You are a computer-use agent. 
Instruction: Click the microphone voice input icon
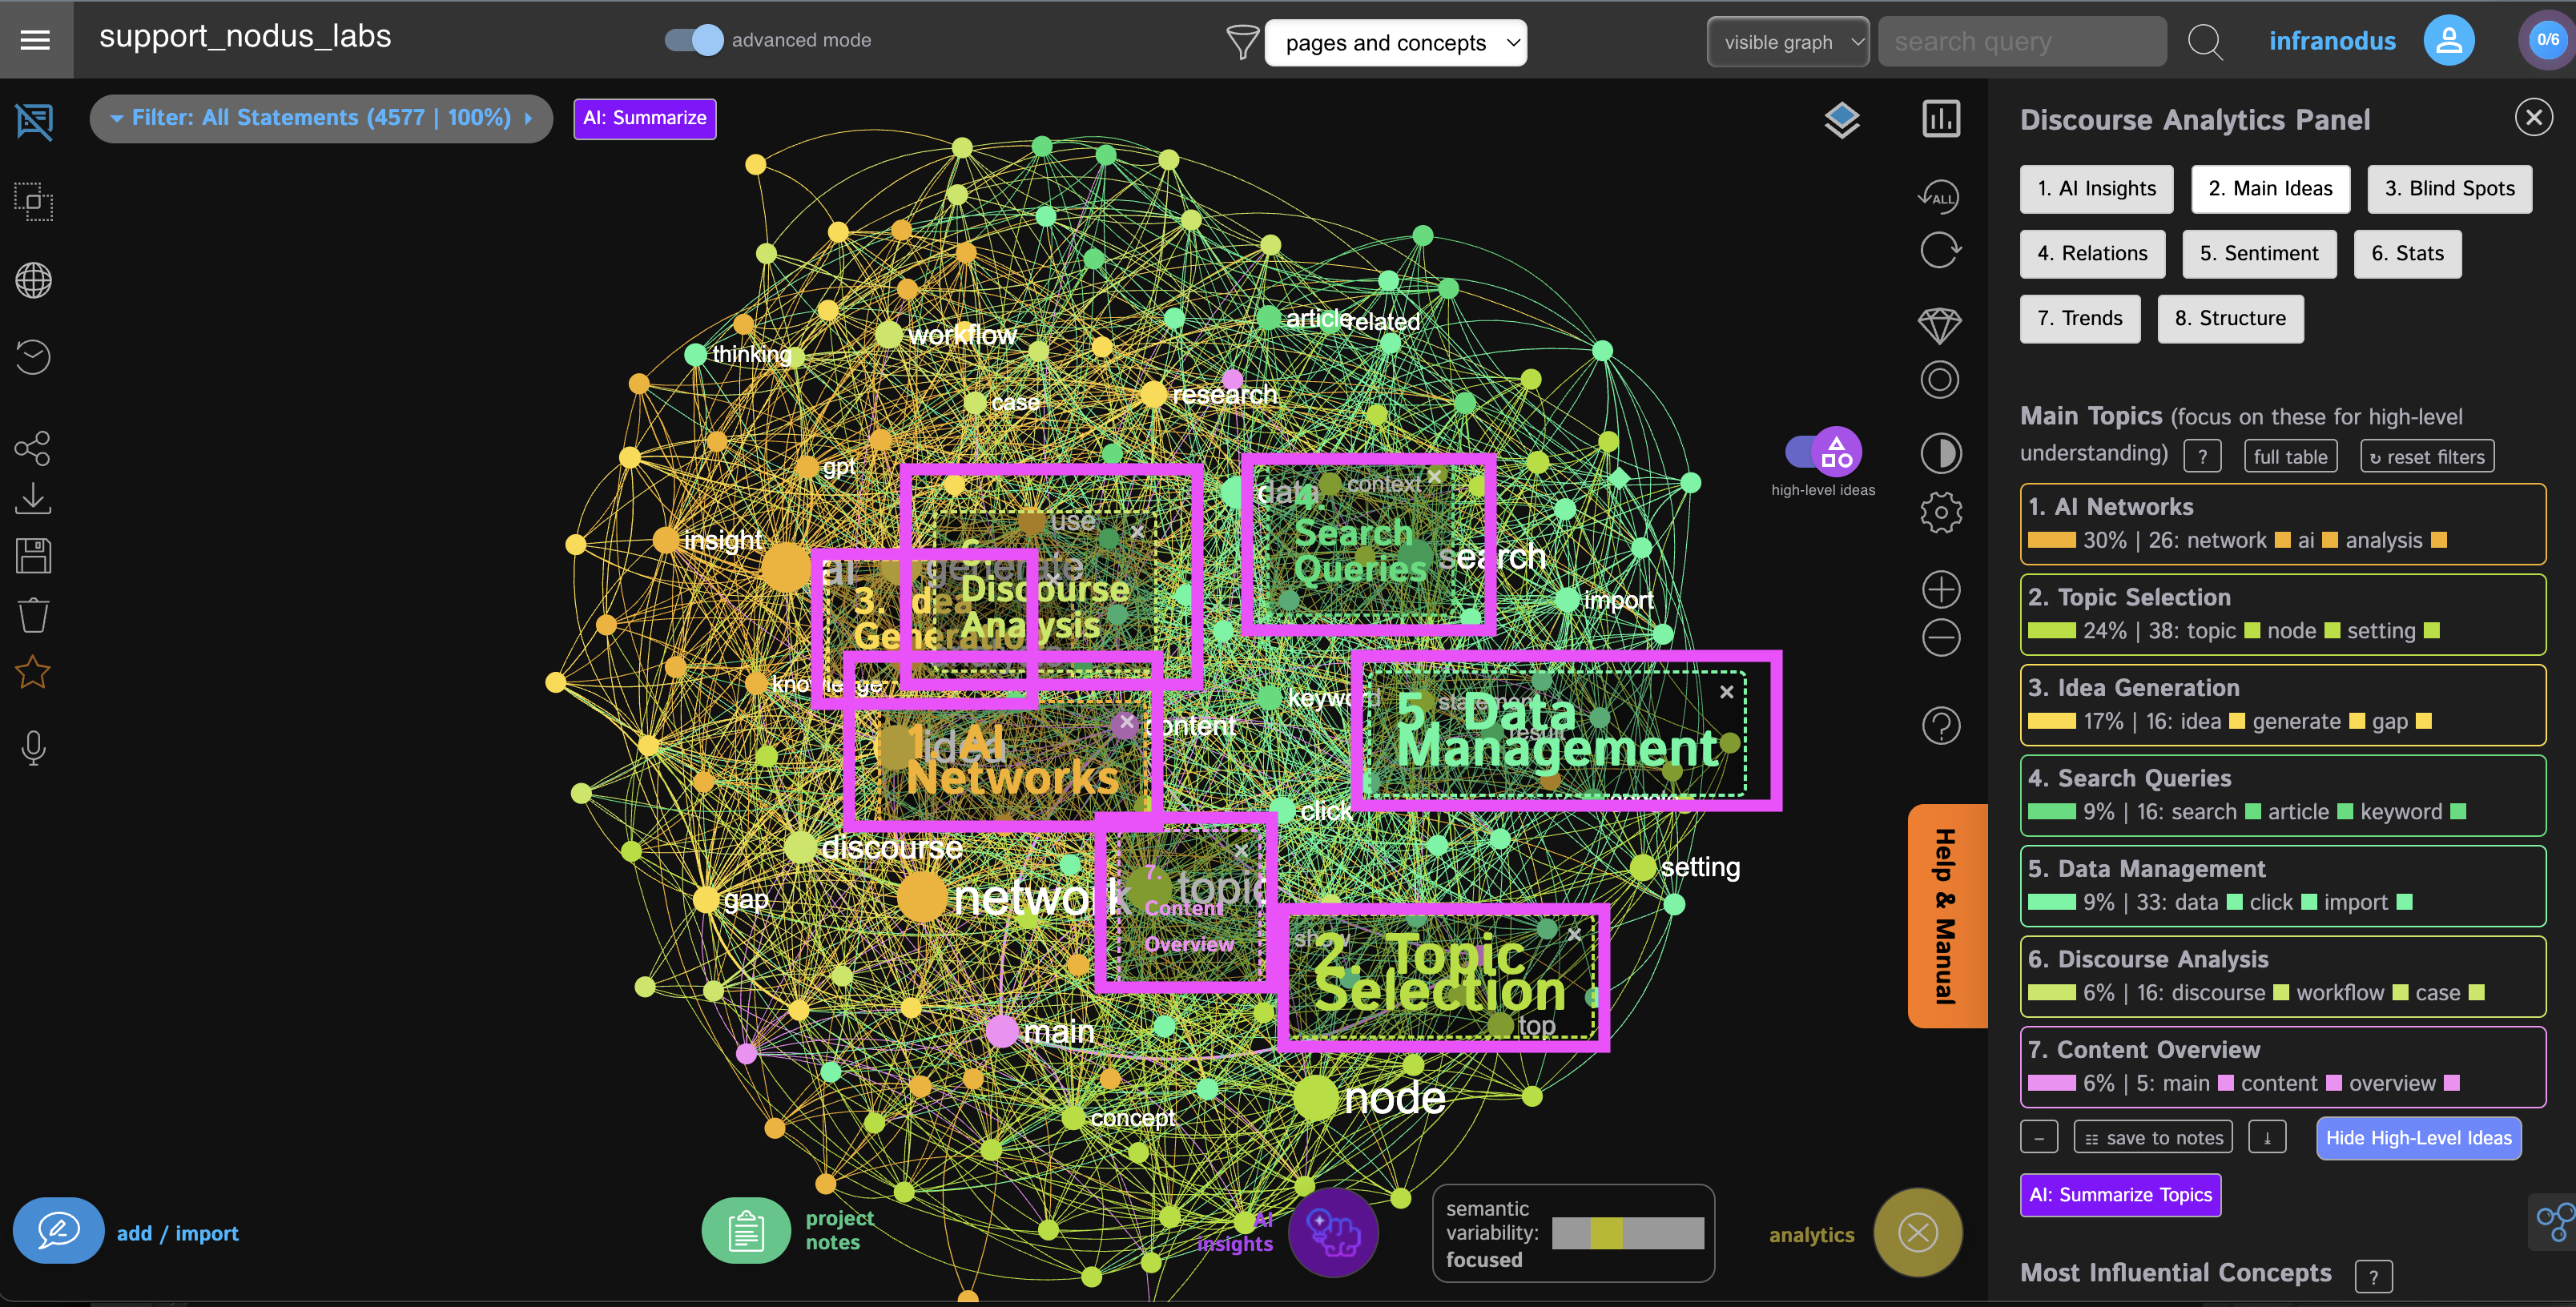33,748
